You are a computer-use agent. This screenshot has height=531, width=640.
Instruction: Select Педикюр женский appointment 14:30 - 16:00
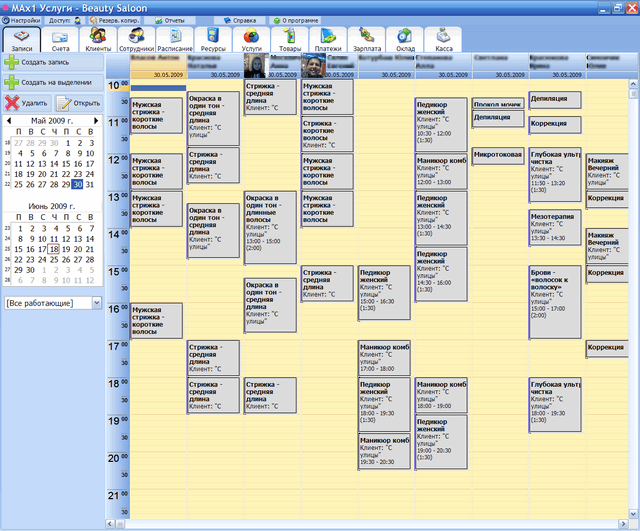[x=441, y=274]
